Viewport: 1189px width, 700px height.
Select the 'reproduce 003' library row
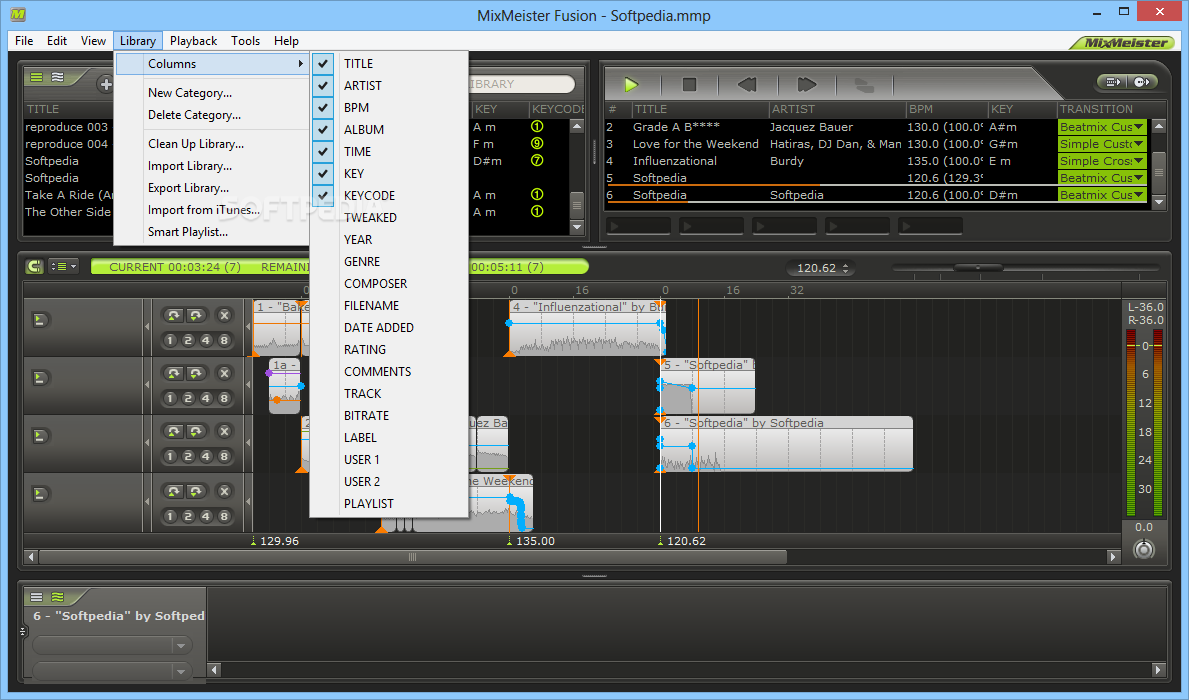[68, 127]
